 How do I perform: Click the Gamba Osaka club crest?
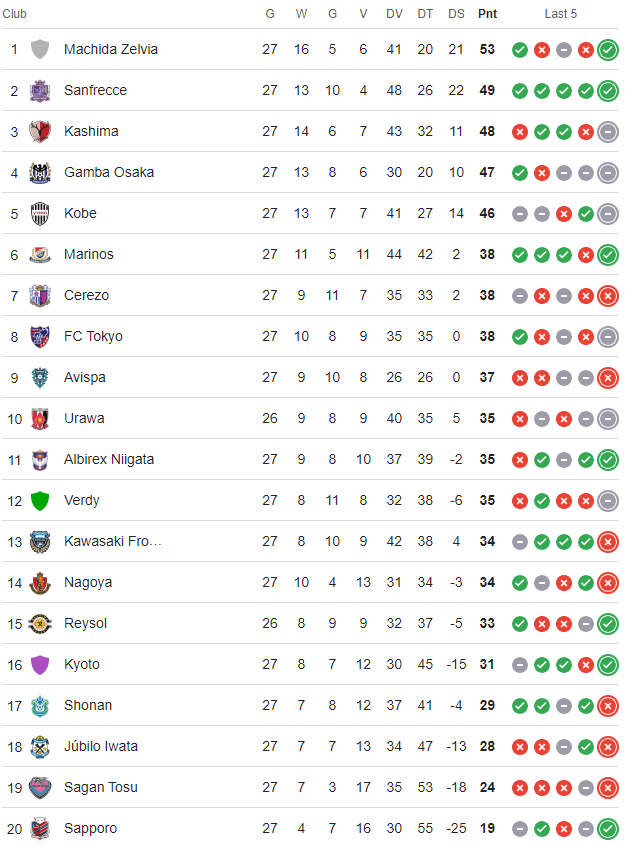tap(40, 172)
